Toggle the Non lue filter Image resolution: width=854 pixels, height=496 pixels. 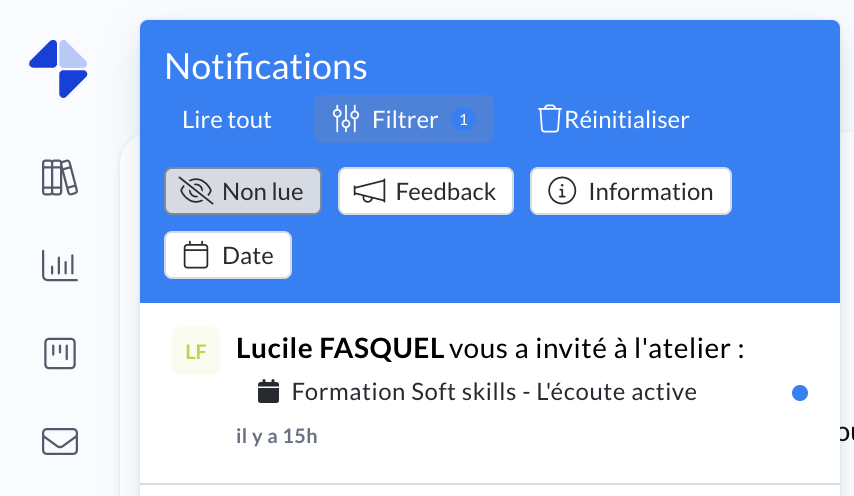[243, 191]
